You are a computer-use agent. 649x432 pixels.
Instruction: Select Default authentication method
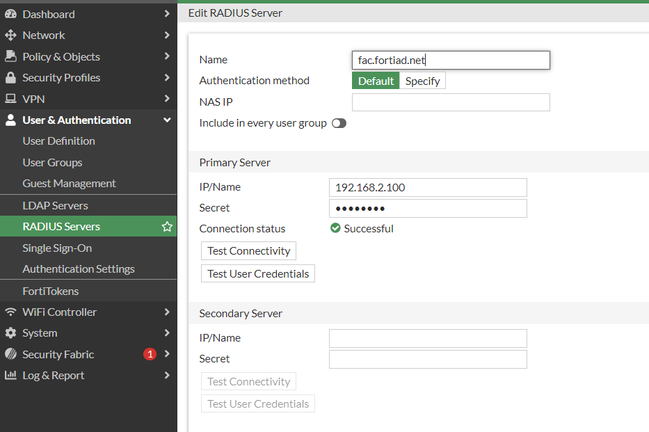tap(375, 81)
